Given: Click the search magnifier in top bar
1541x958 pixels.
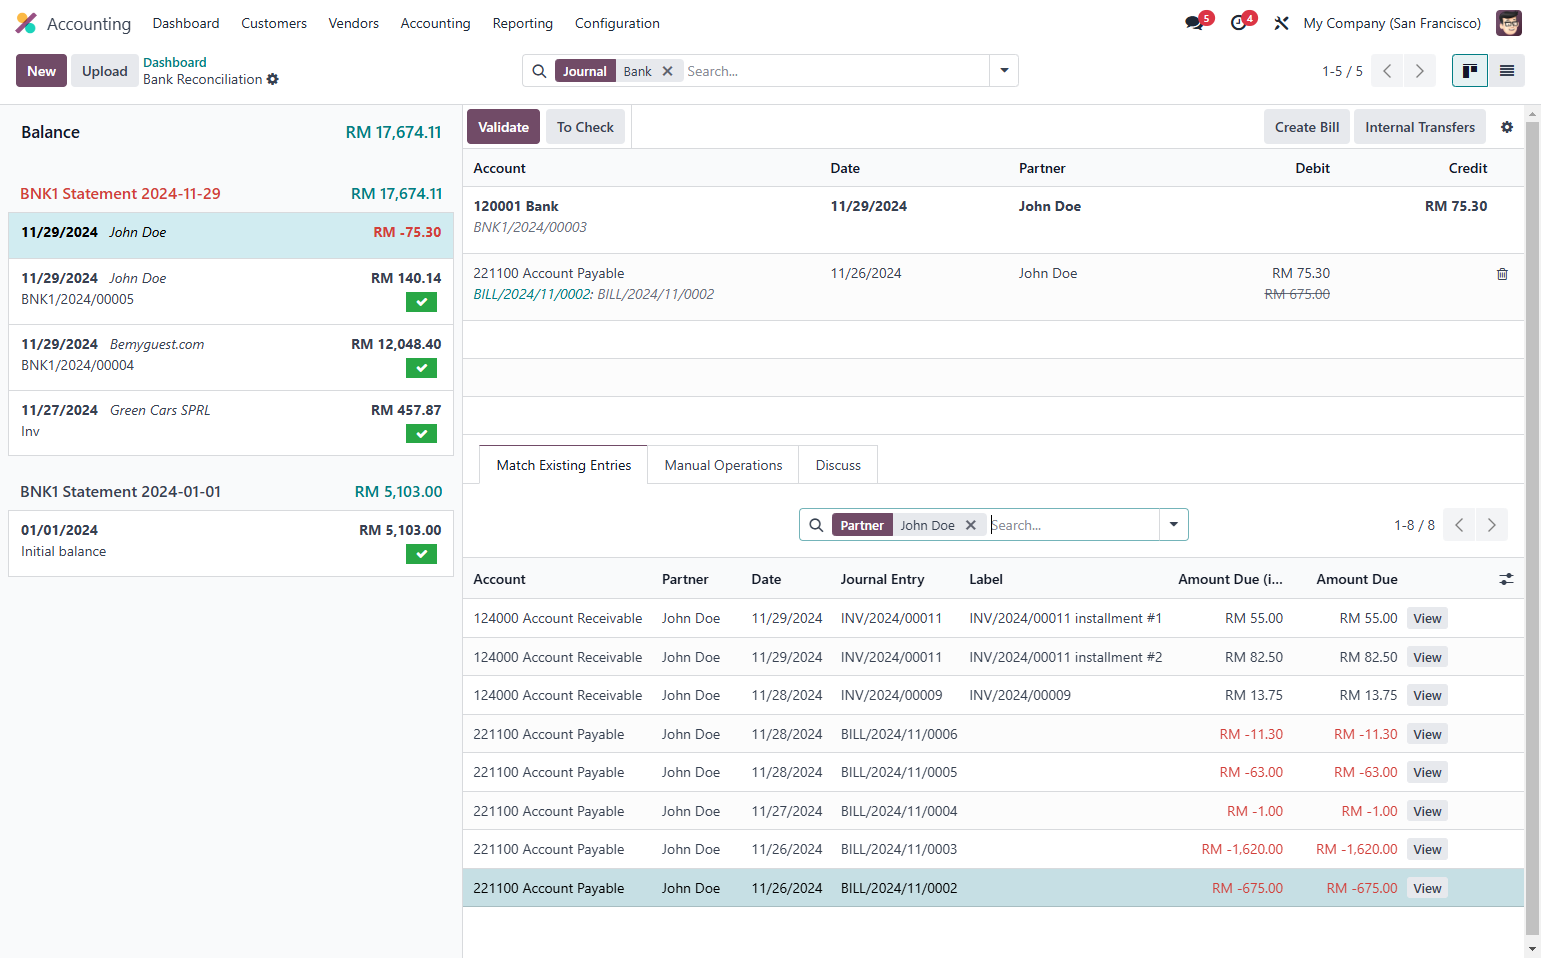Looking at the screenshot, I should (x=539, y=71).
